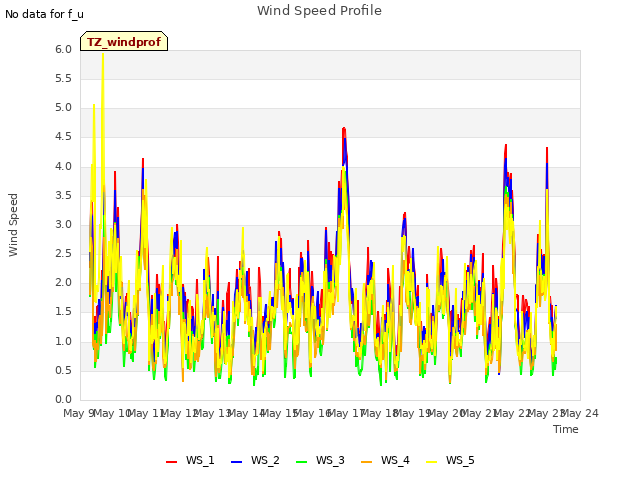The image size is (640, 480).
Task: Click the 5.0 y-axis tick label
Action: pos(64,108)
